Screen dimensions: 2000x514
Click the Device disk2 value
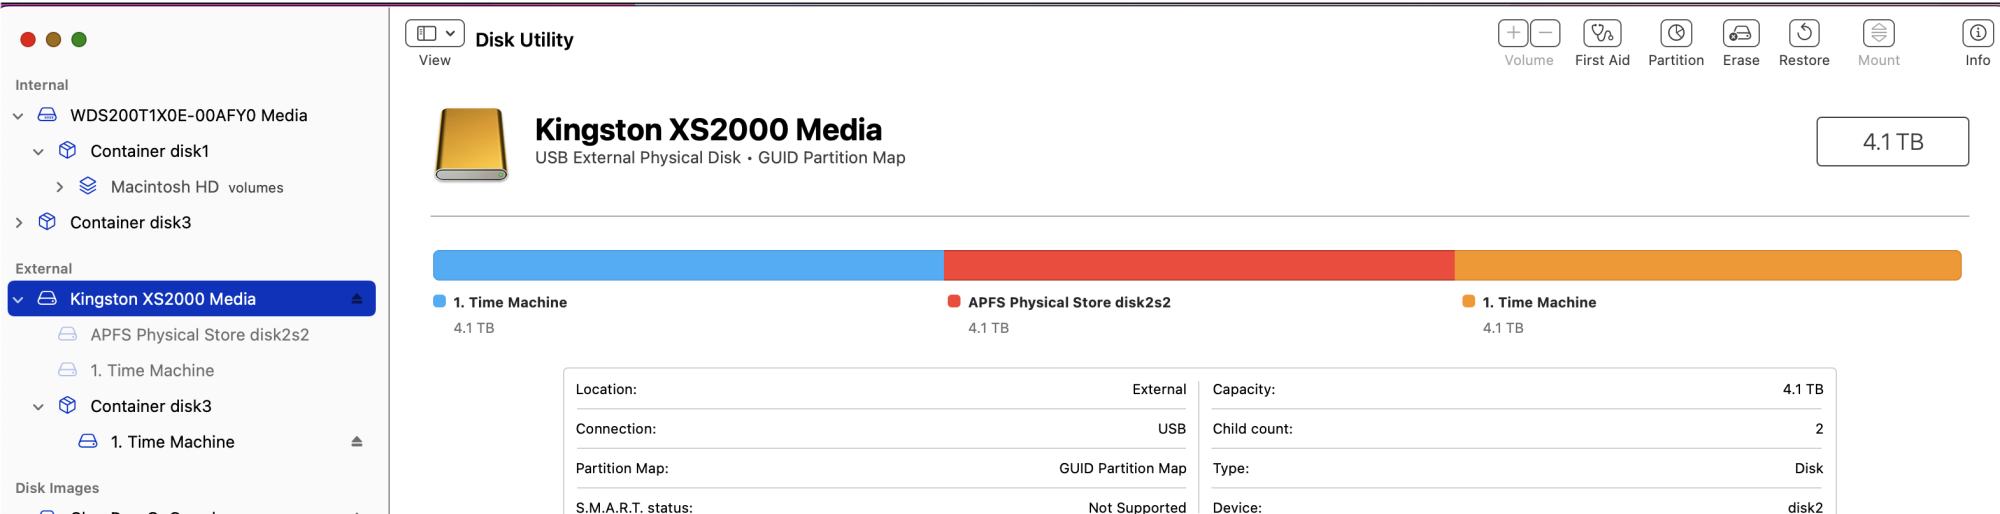point(1805,507)
